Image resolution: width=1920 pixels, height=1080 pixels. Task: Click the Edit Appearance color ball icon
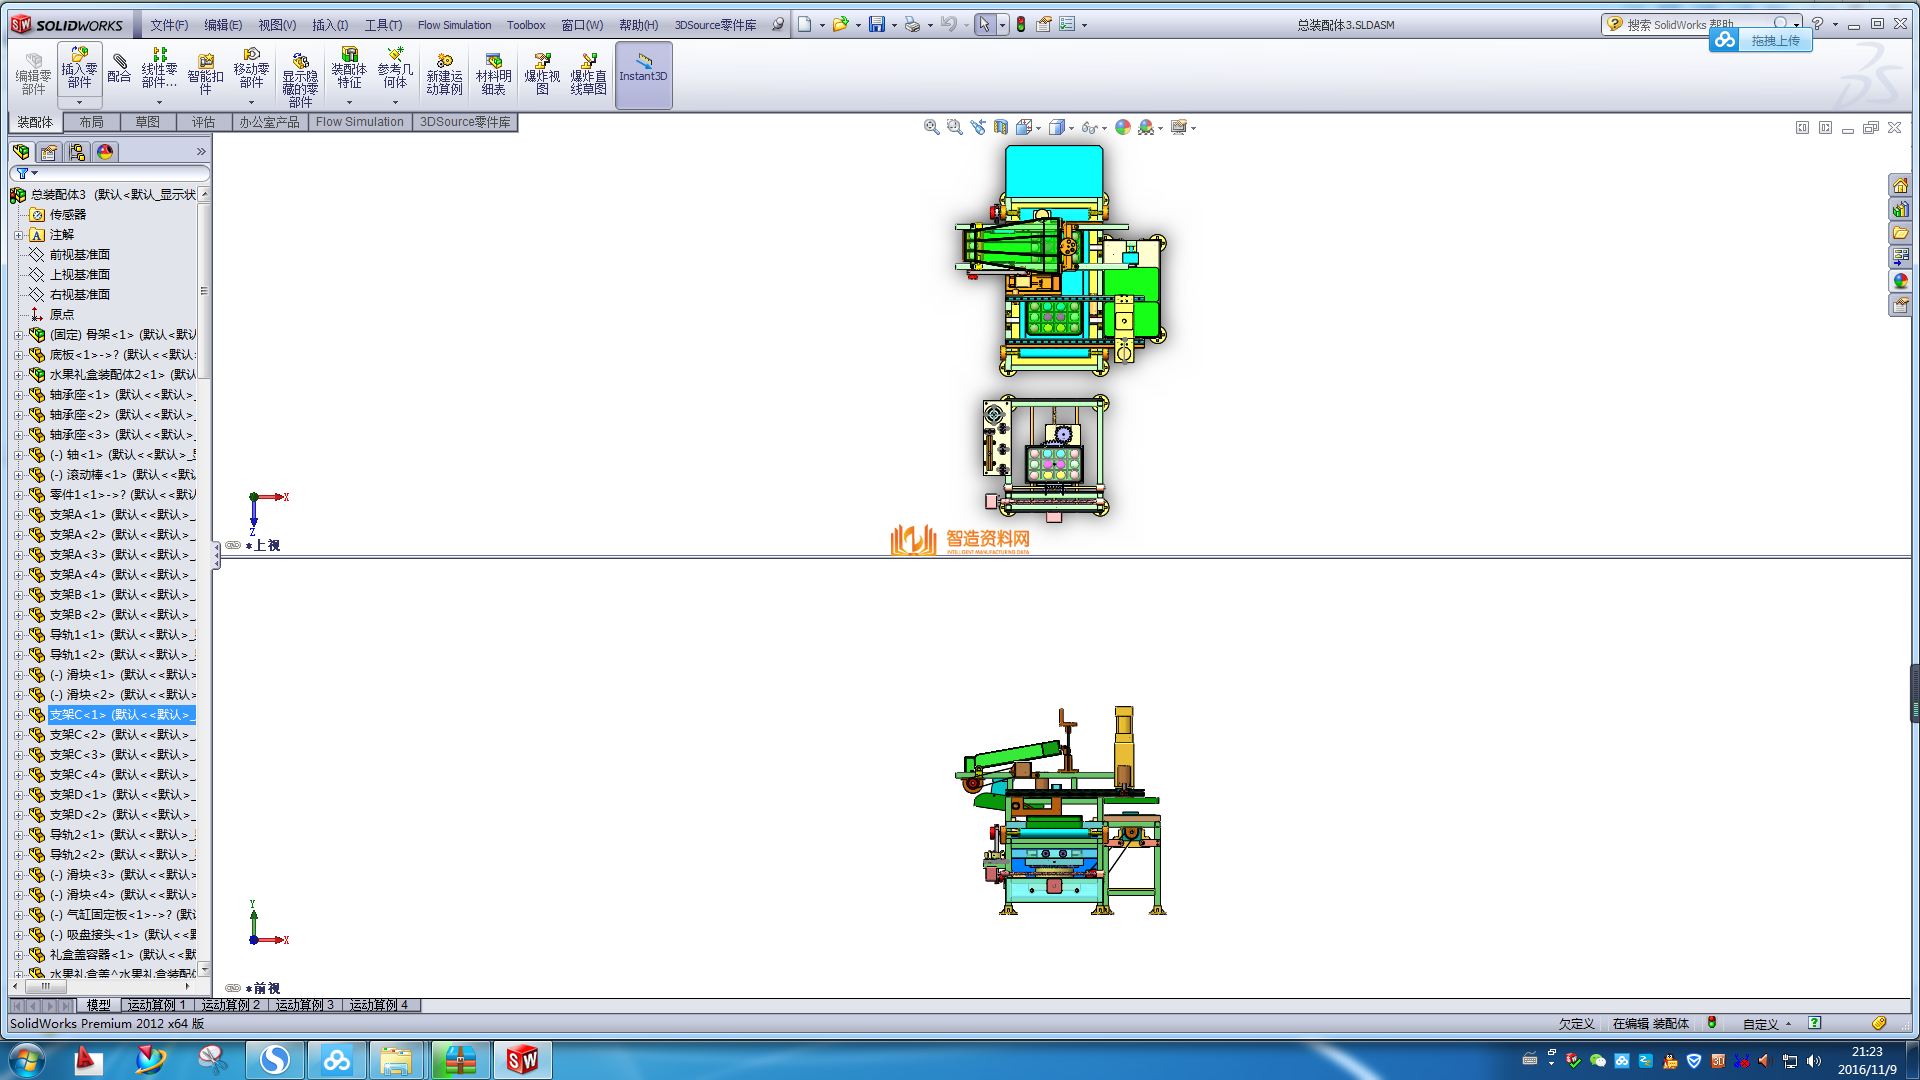coord(1123,127)
